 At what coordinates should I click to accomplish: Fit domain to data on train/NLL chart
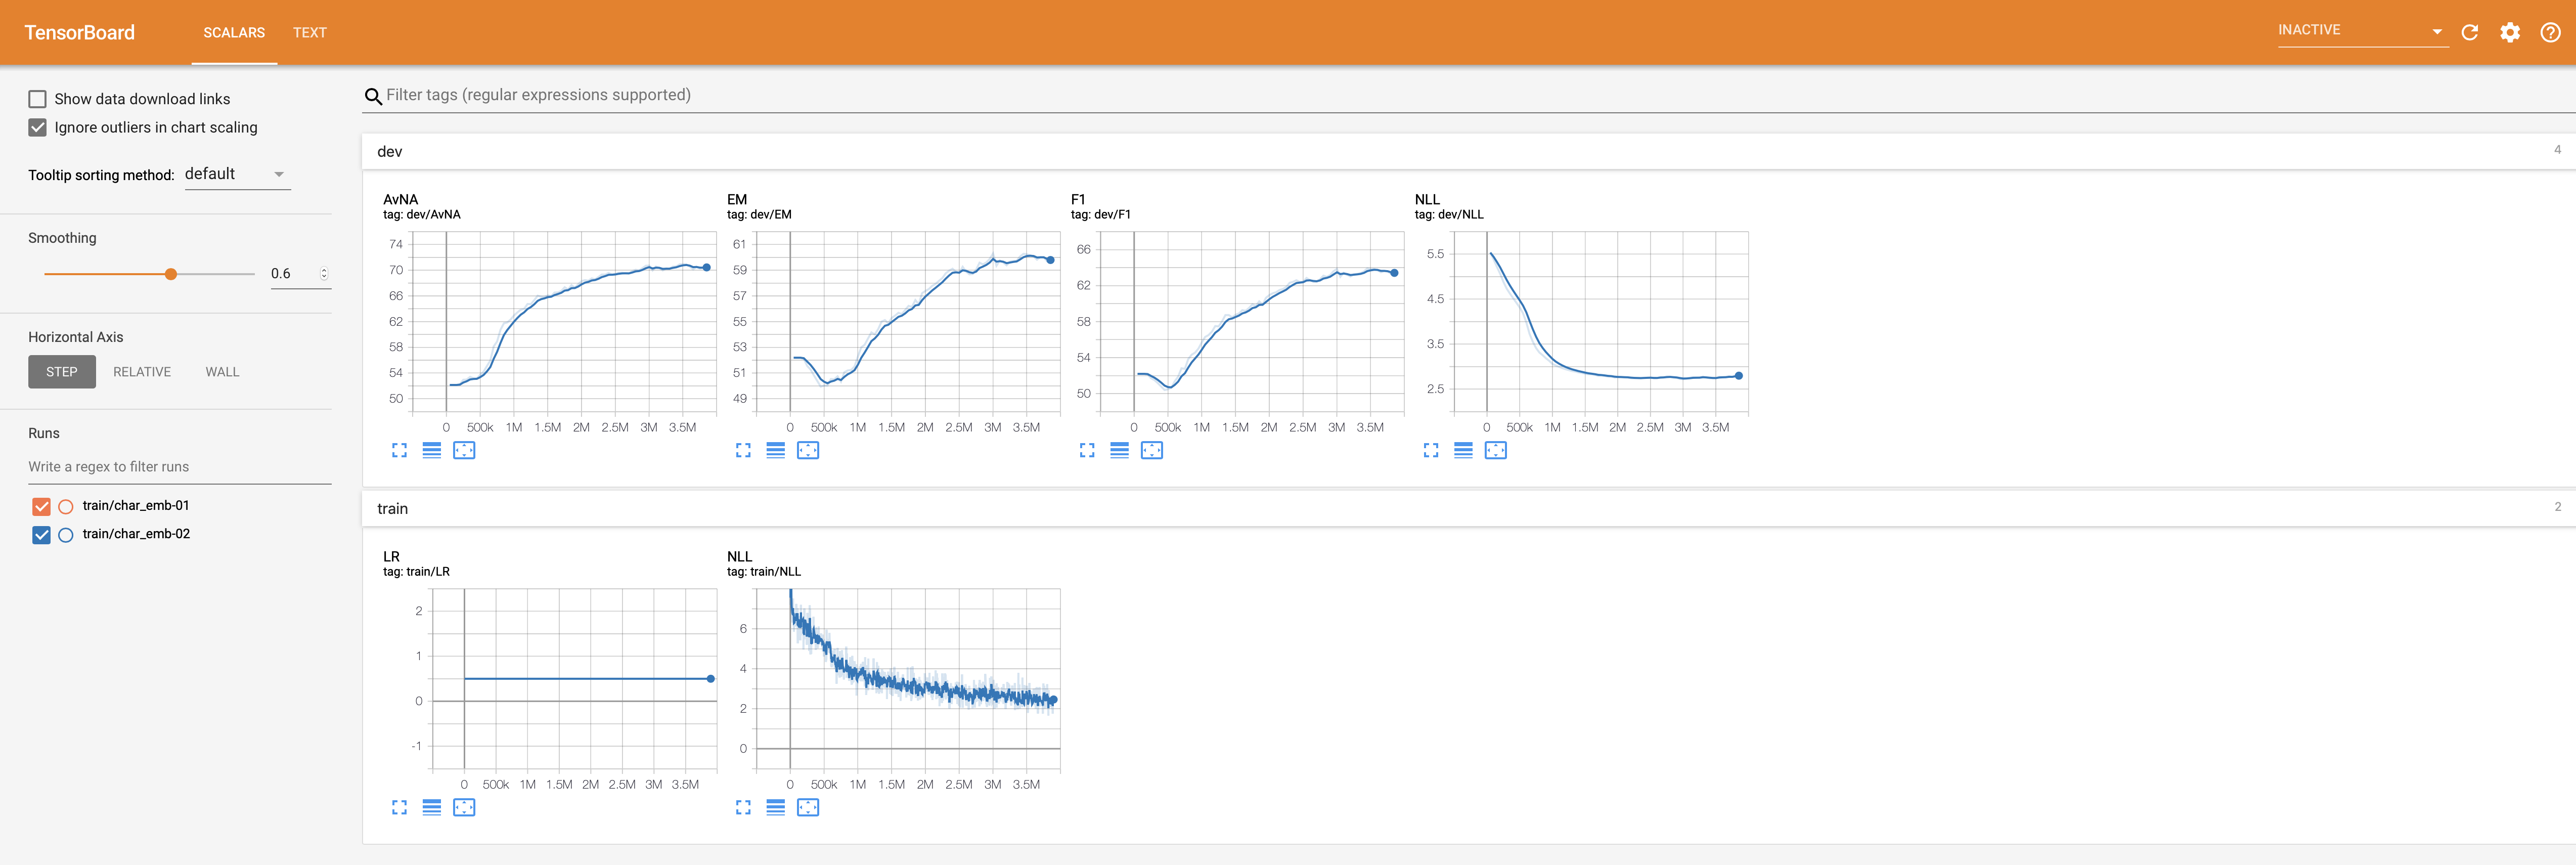click(x=807, y=808)
